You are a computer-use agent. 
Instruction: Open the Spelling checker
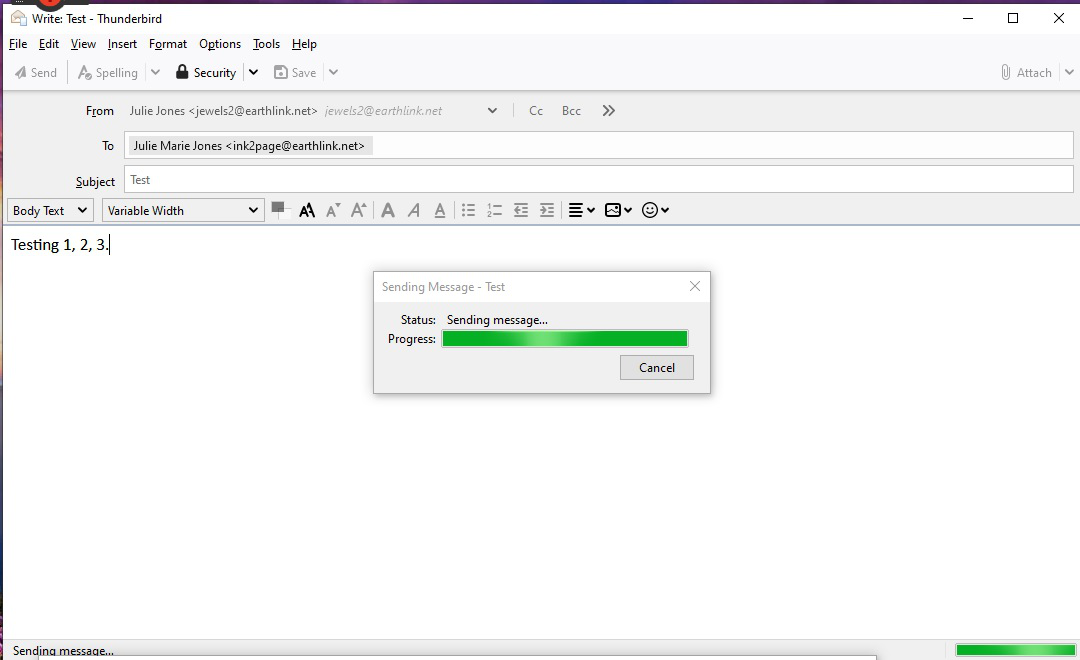(107, 72)
